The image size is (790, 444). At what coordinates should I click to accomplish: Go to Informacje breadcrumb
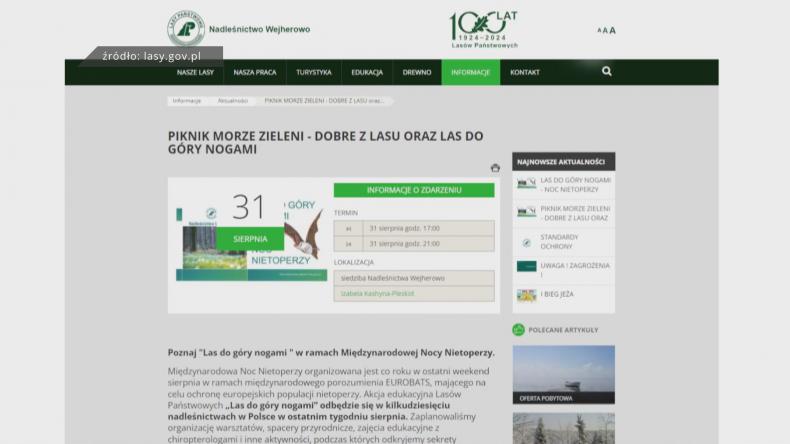tap(187, 101)
